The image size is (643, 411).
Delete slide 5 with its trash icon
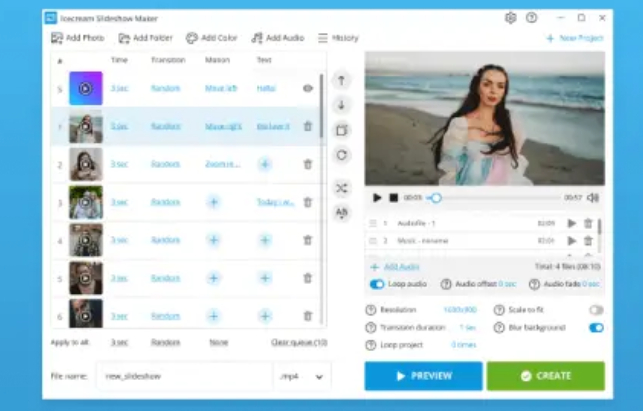click(308, 278)
